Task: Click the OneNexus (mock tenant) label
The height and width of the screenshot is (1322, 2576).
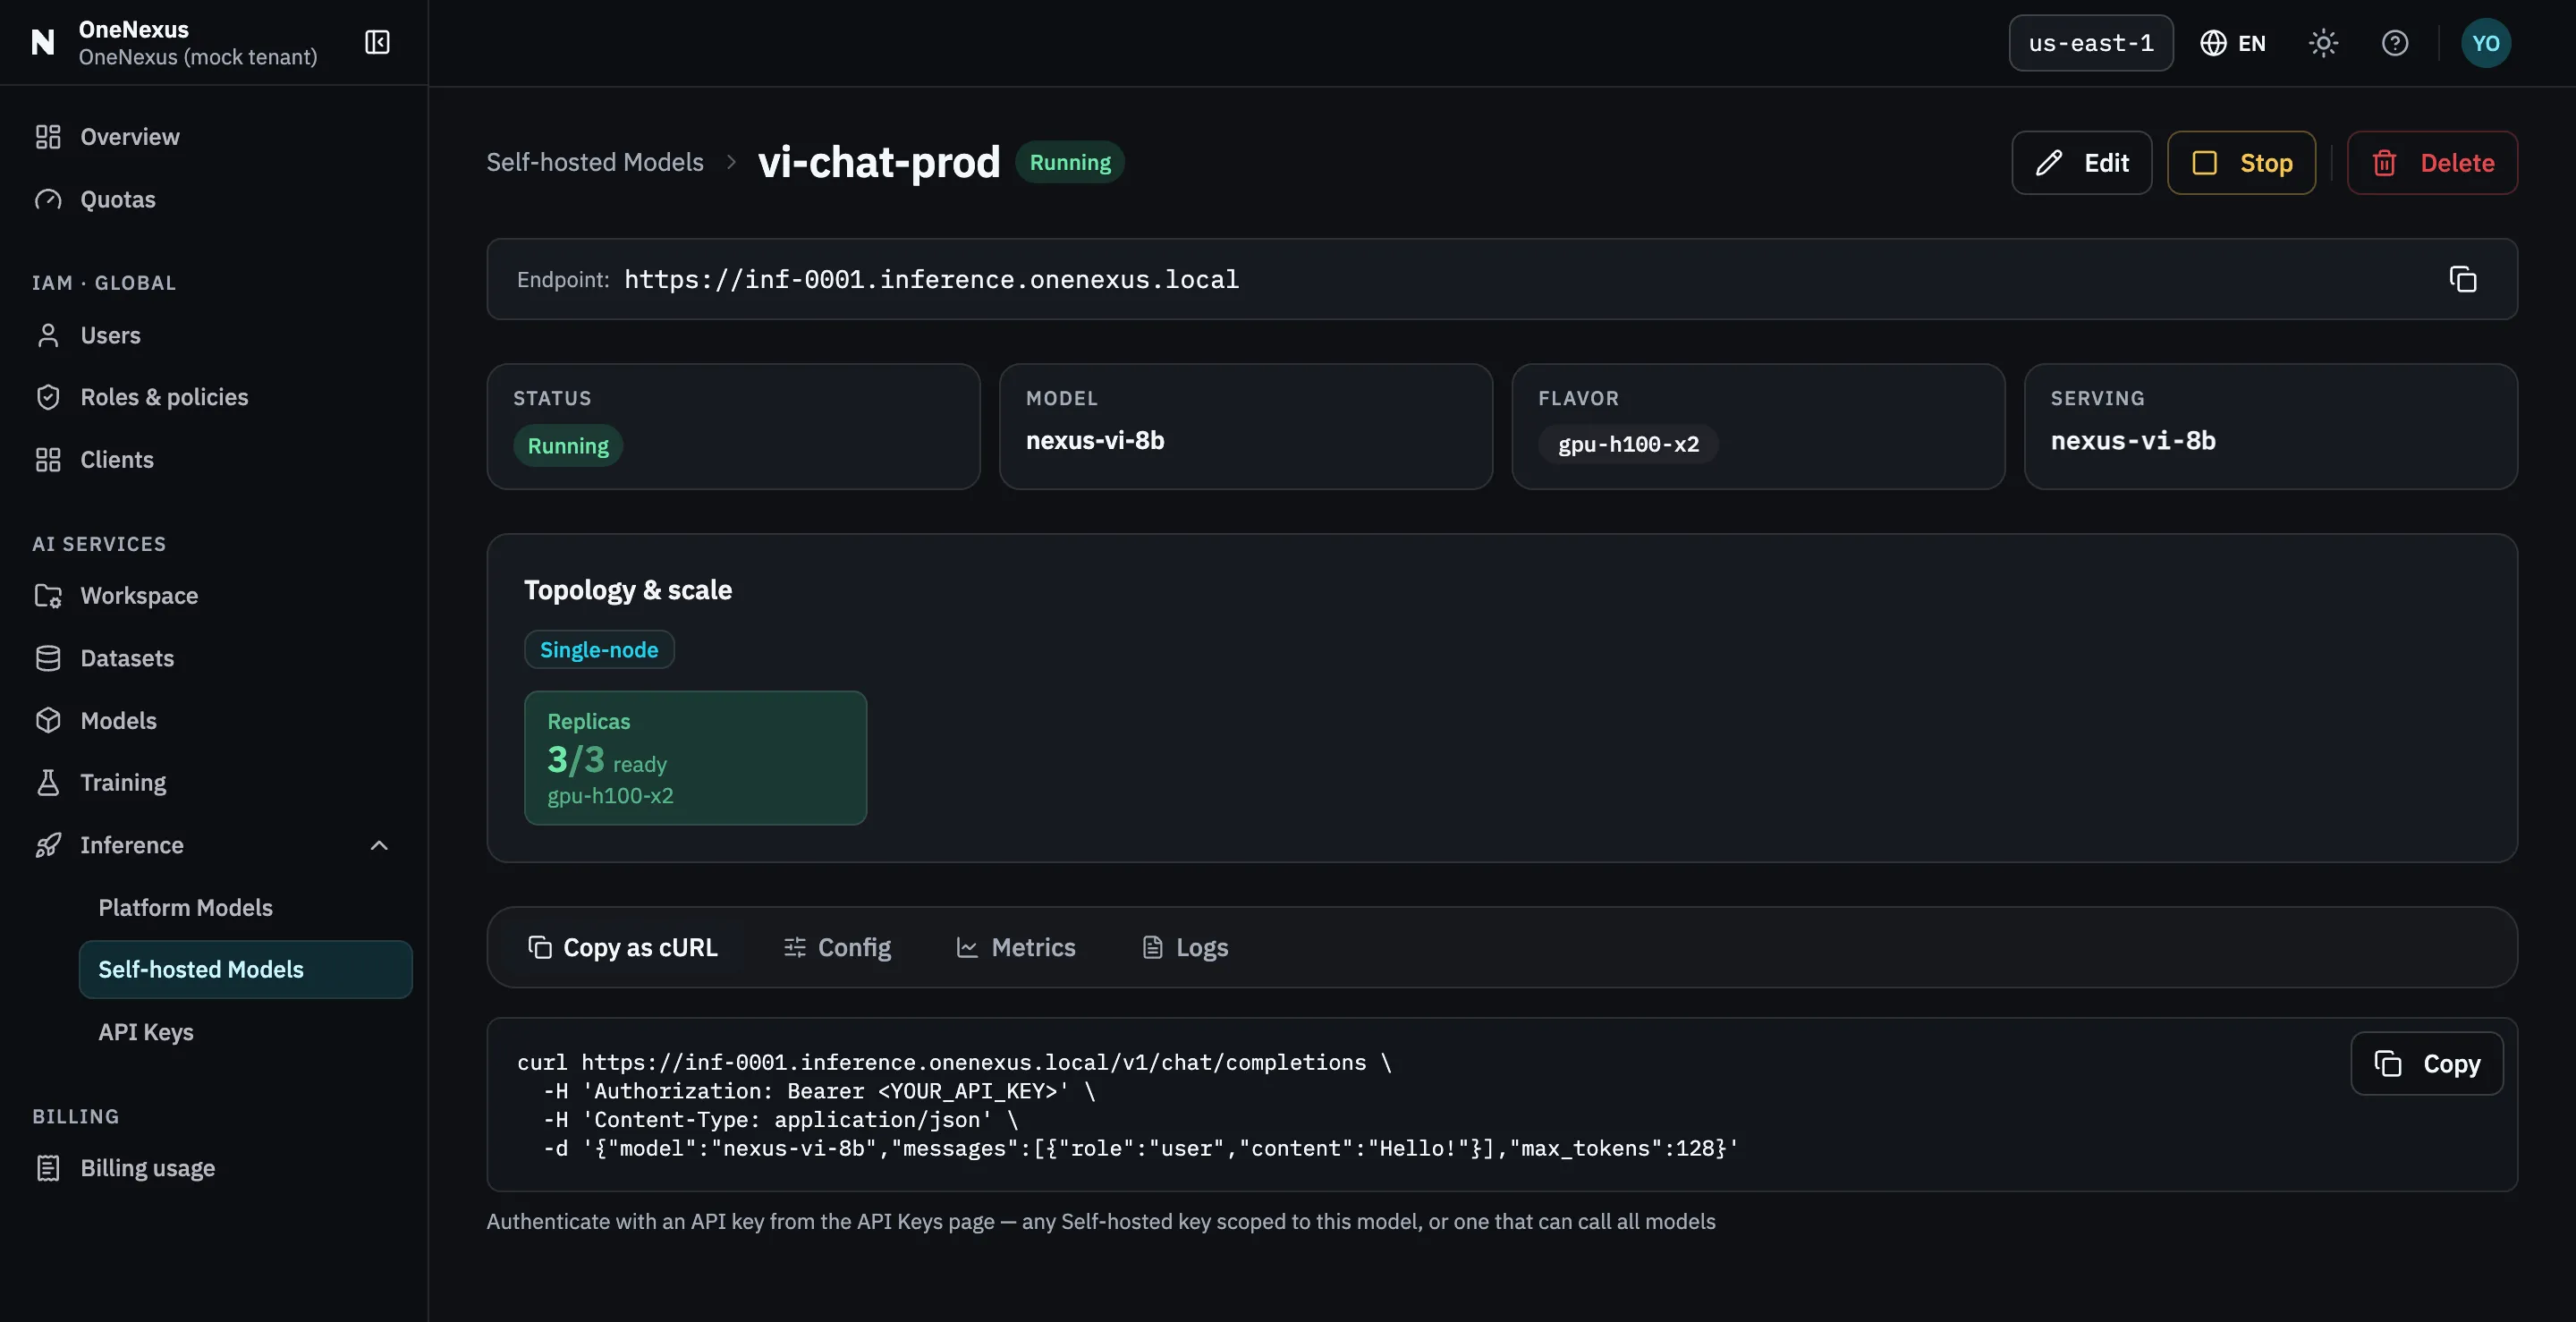Action: point(198,57)
